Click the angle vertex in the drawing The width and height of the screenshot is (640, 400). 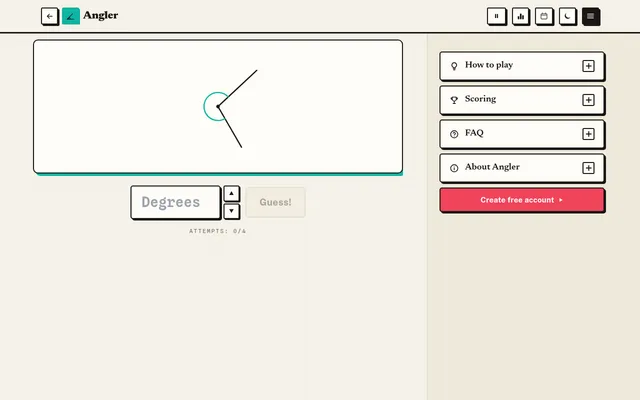pyautogui.click(x=218, y=107)
